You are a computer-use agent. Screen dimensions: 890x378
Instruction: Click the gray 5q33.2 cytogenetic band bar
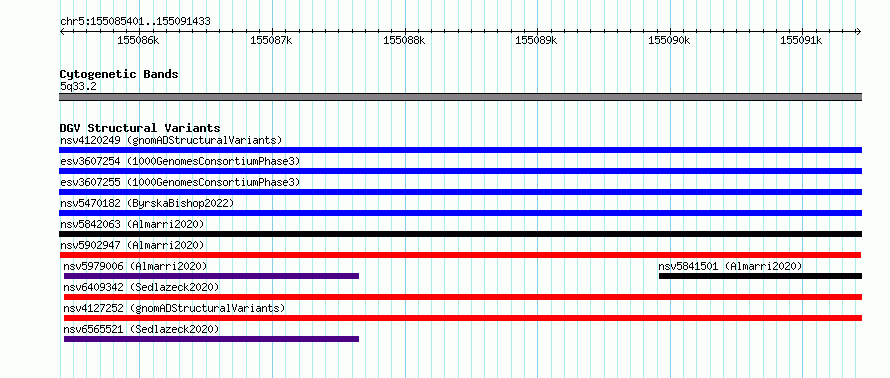460,97
